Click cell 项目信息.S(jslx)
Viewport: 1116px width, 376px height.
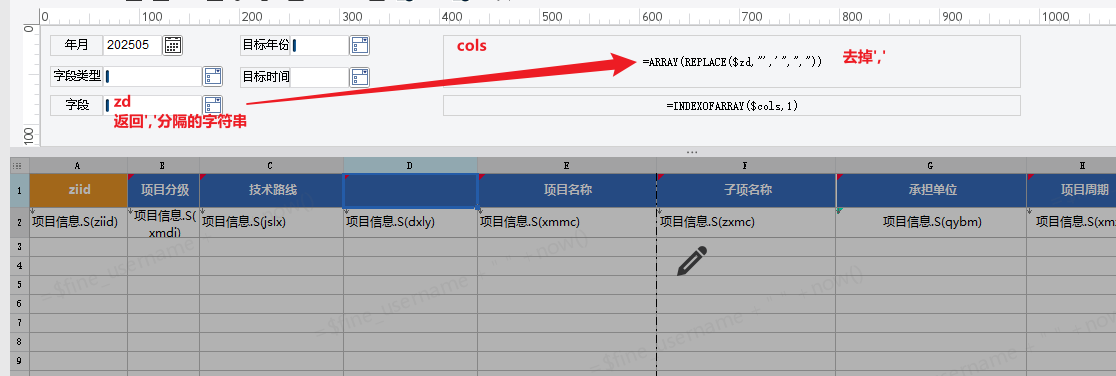click(271, 222)
